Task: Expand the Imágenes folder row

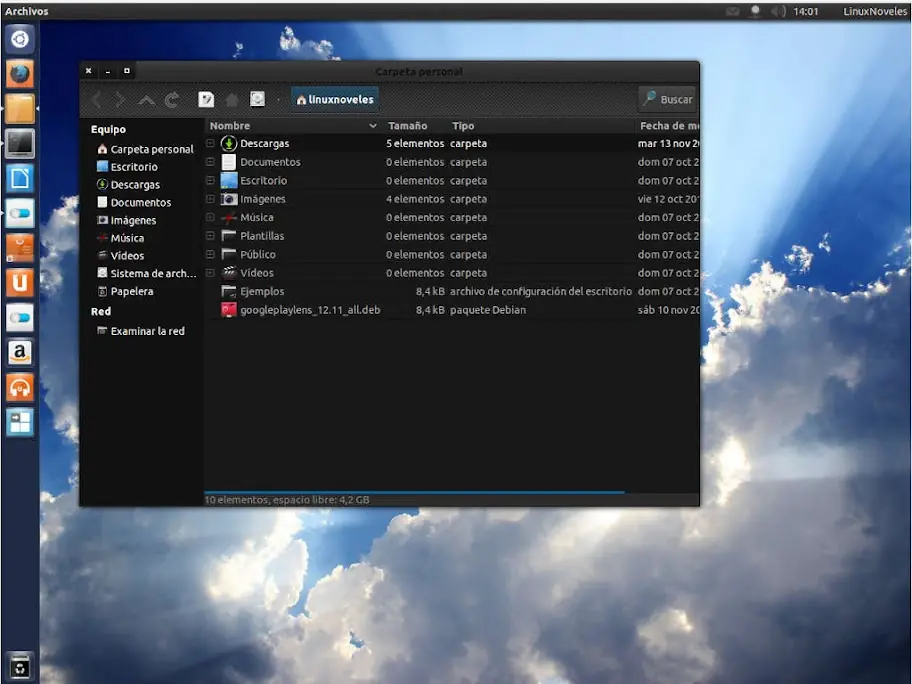Action: [211, 199]
